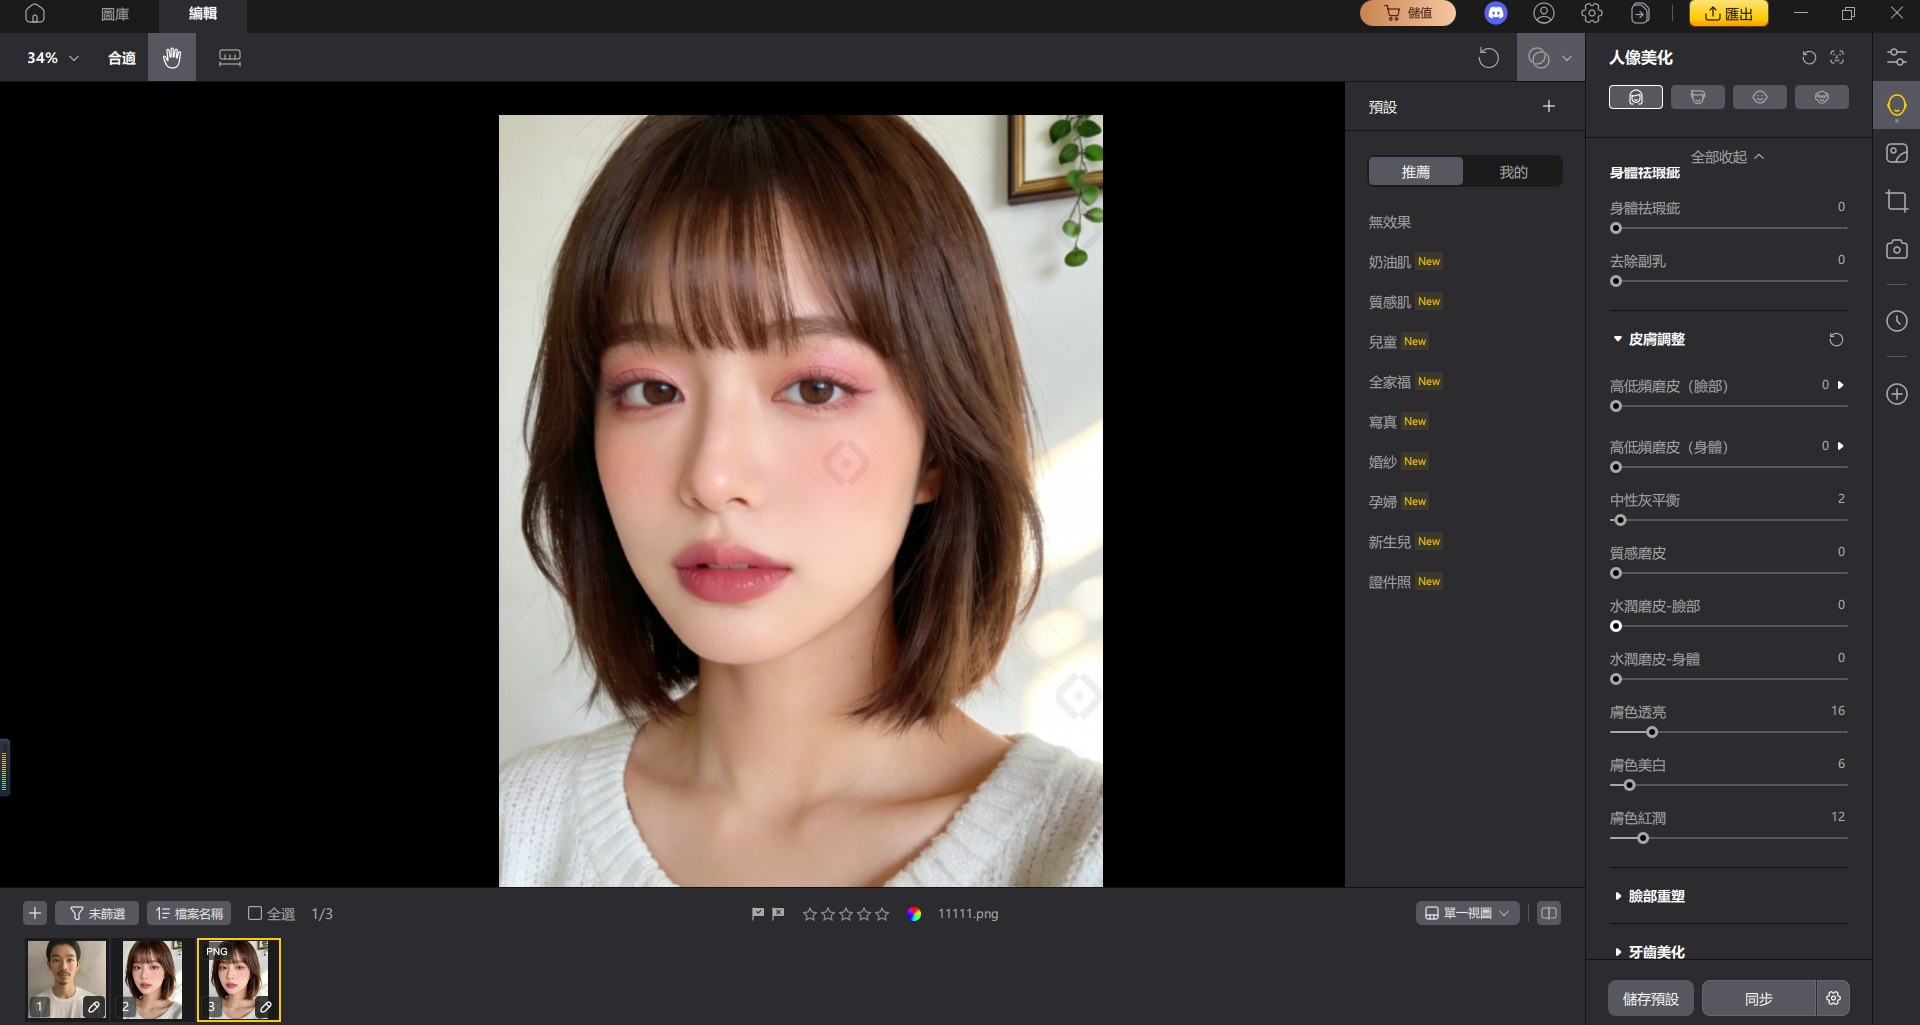Image resolution: width=1920 pixels, height=1025 pixels.
Task: Select the hand pan tool in the toolbar
Action: tap(171, 57)
